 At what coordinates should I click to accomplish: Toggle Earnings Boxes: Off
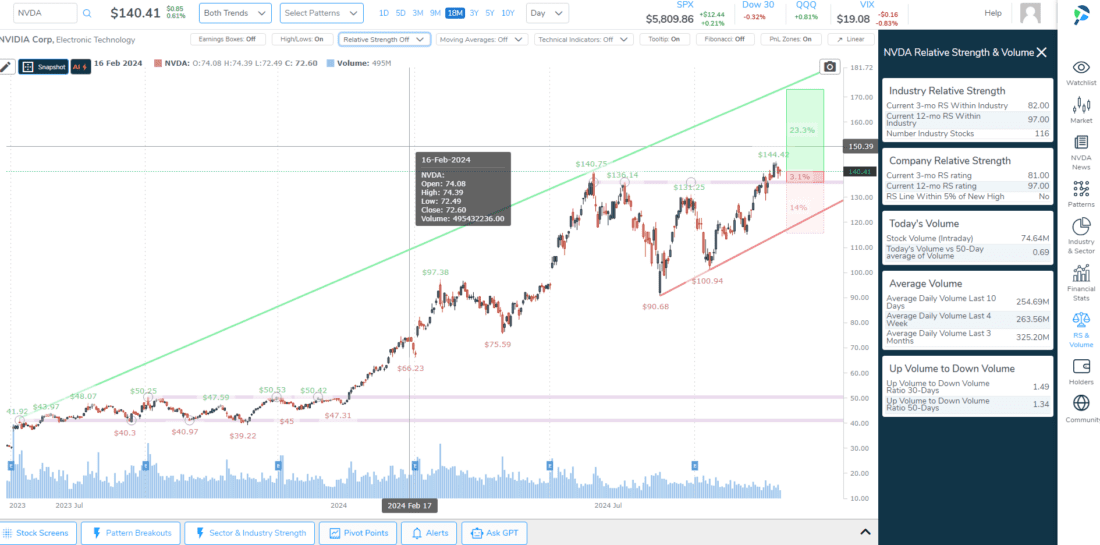pos(227,39)
